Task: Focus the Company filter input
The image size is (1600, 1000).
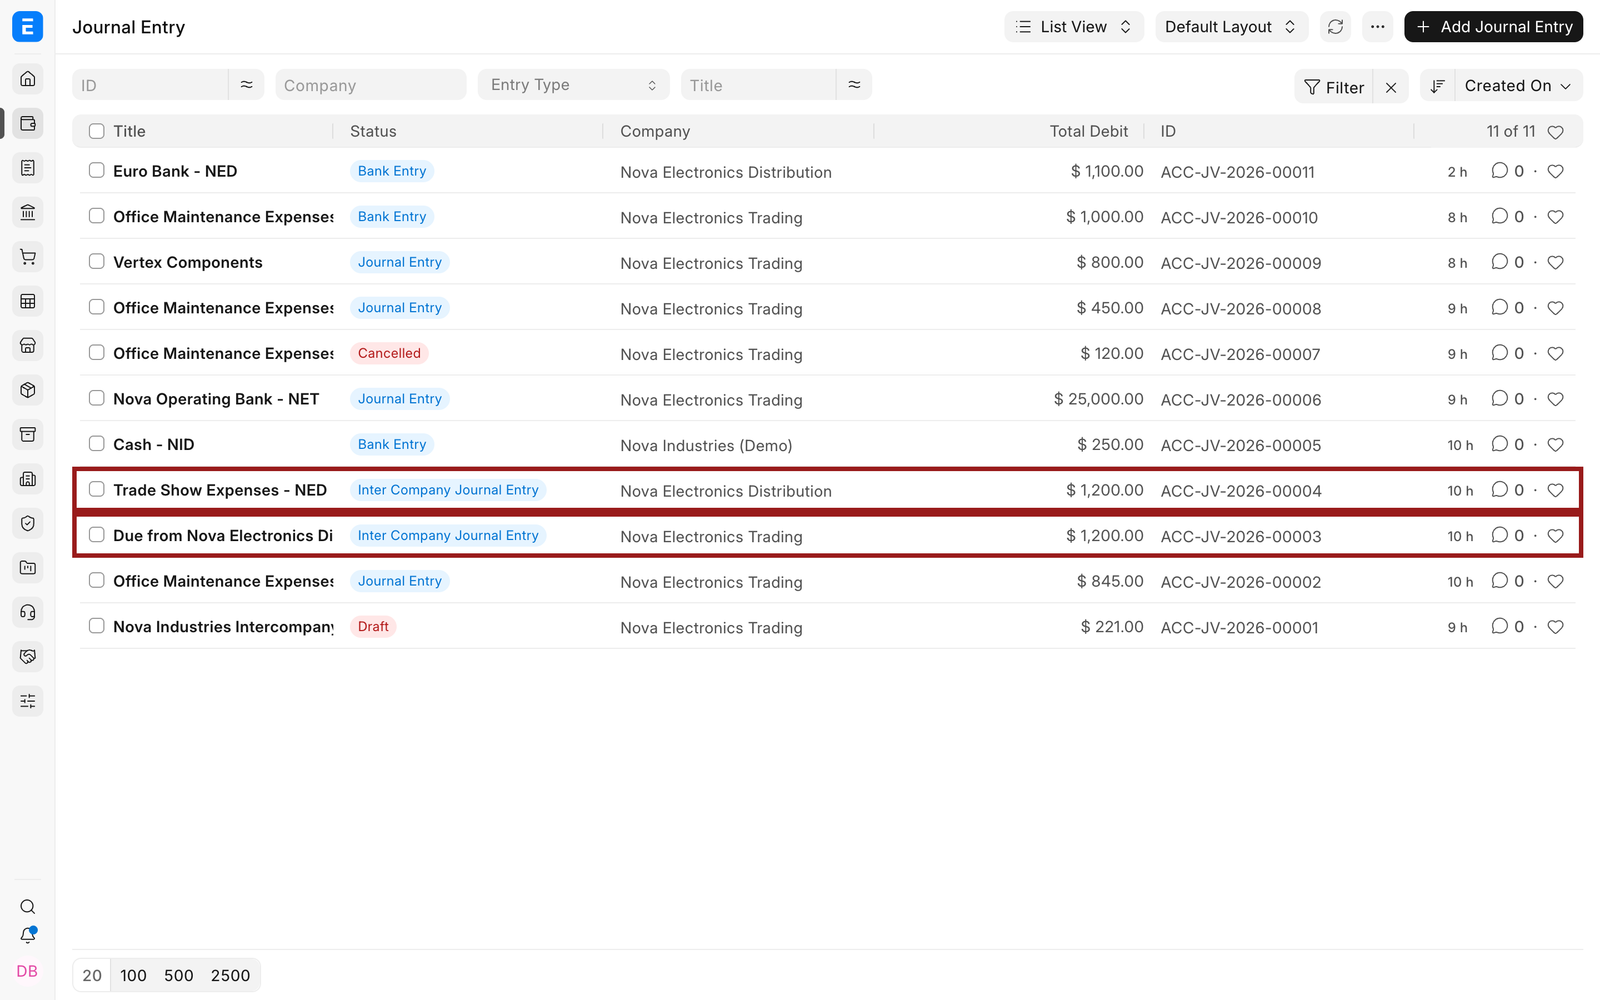Action: coord(371,85)
